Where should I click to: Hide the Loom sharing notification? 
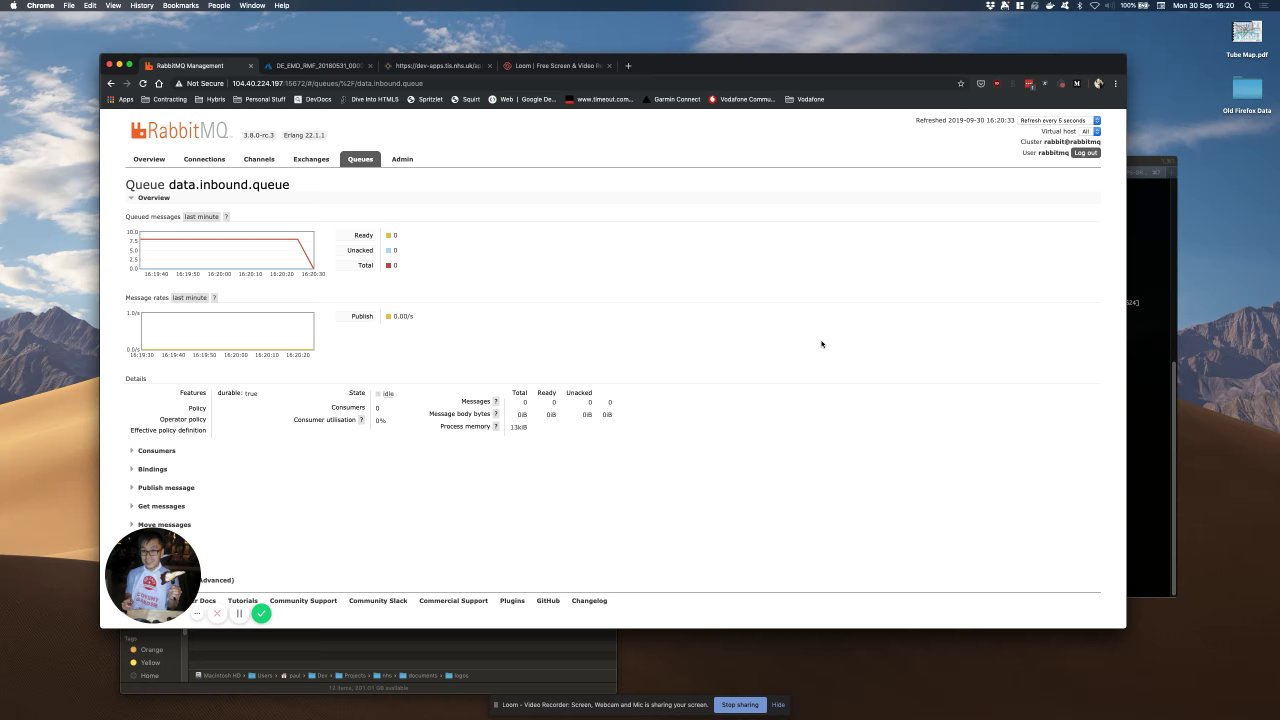(x=778, y=705)
